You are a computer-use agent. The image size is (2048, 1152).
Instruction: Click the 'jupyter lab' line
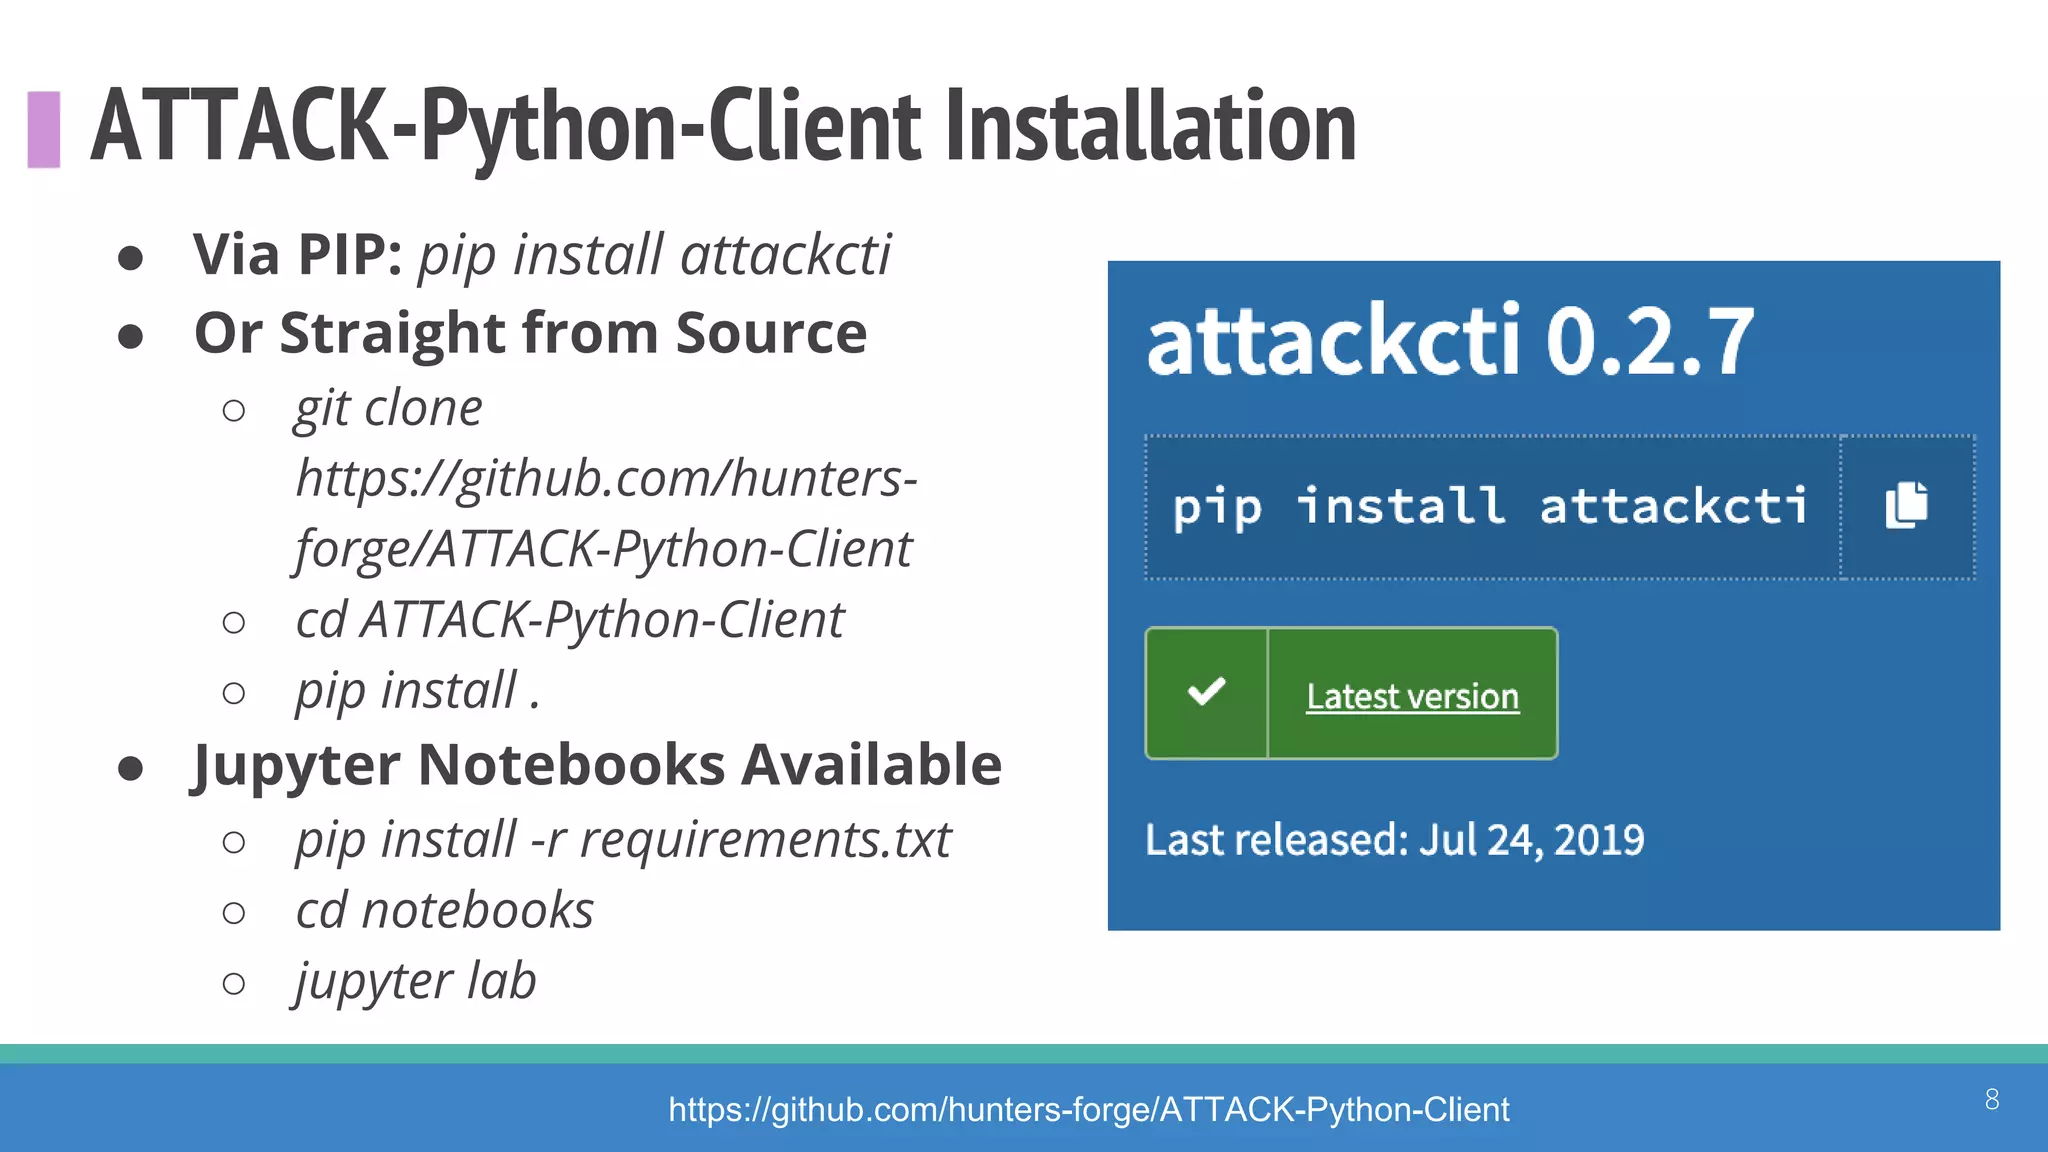pos(415,982)
